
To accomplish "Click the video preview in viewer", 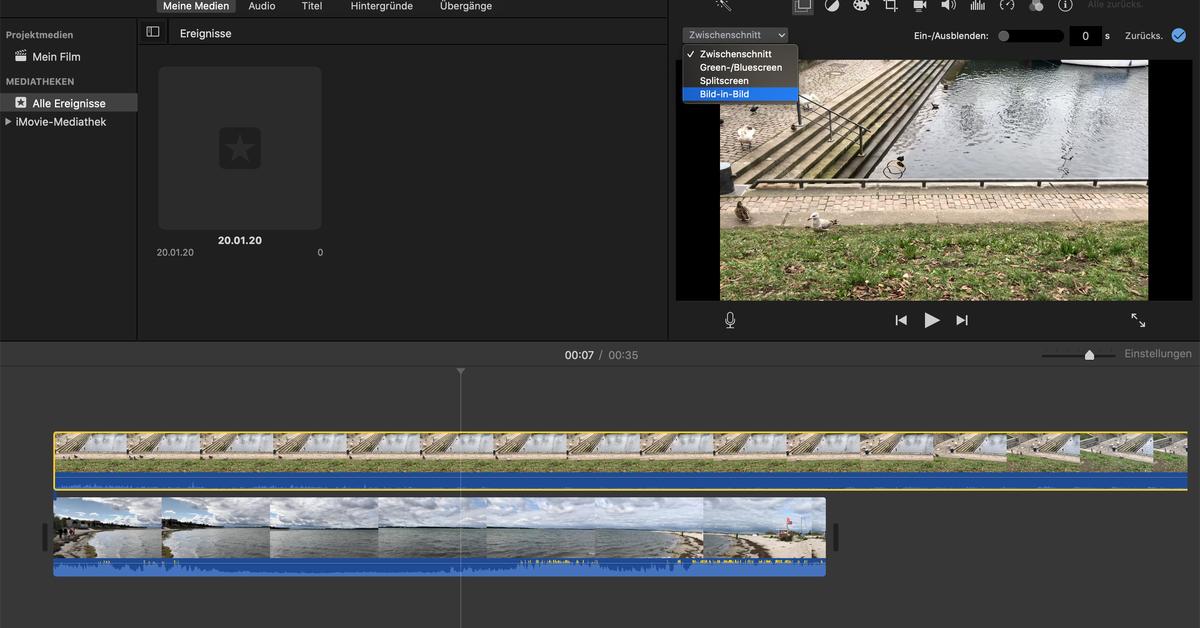I will [934, 180].
